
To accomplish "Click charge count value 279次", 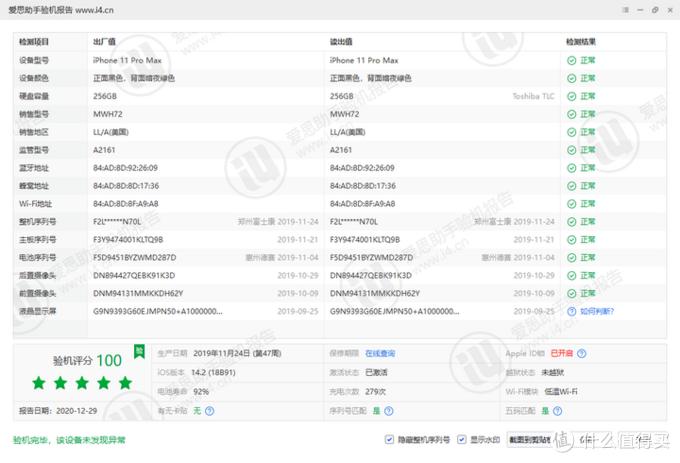I will pyautogui.click(x=376, y=391).
